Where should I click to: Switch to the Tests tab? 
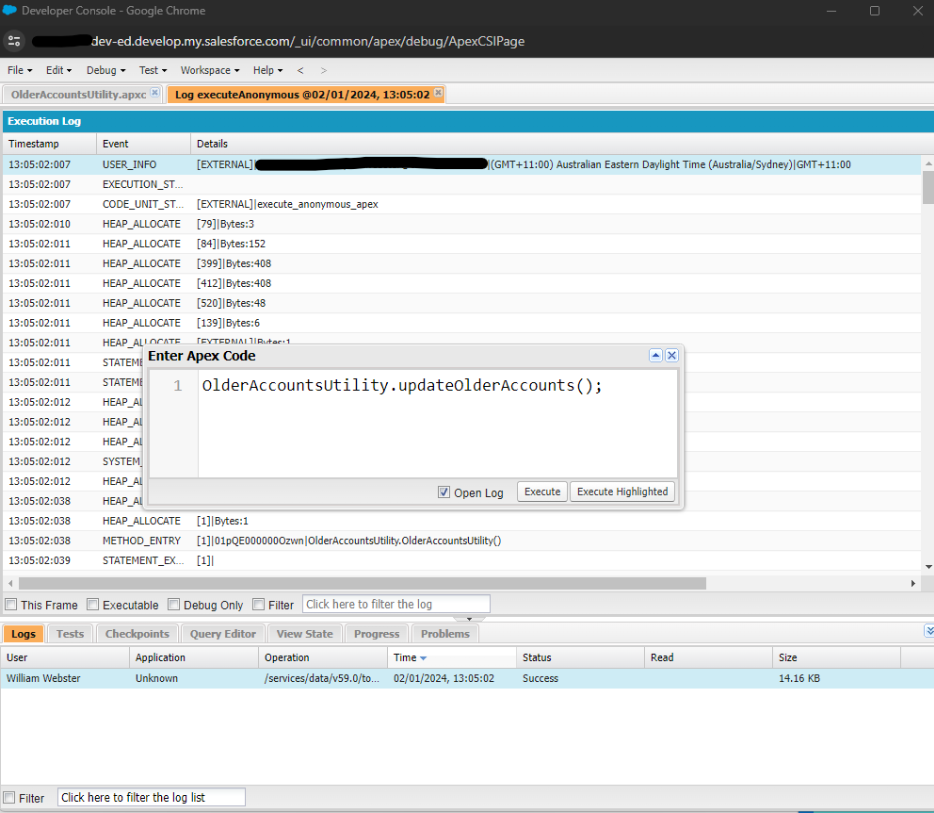pyautogui.click(x=70, y=634)
